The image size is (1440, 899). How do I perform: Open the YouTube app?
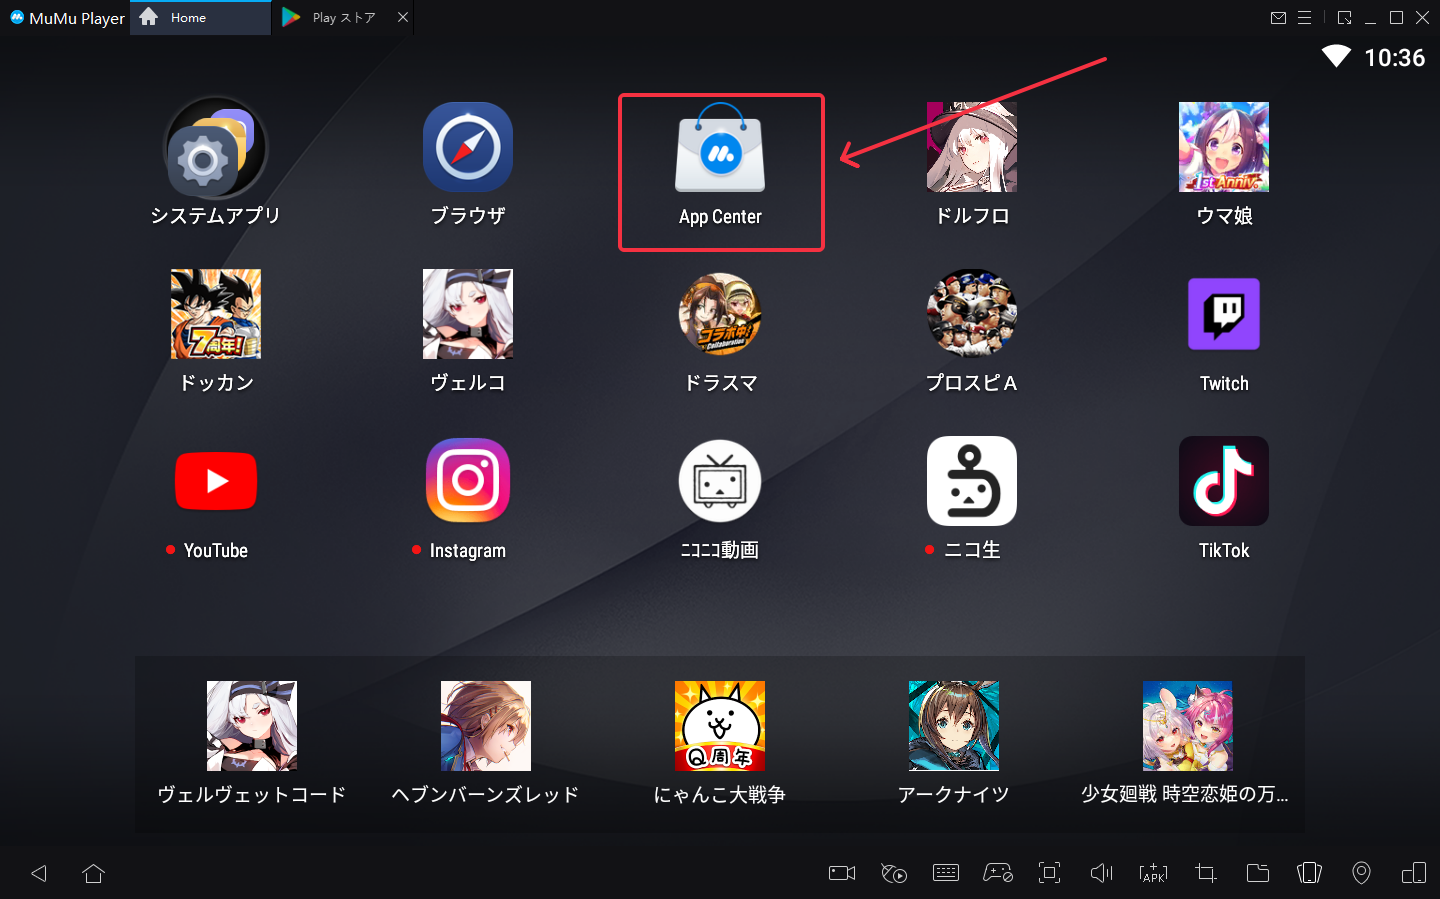(x=216, y=481)
